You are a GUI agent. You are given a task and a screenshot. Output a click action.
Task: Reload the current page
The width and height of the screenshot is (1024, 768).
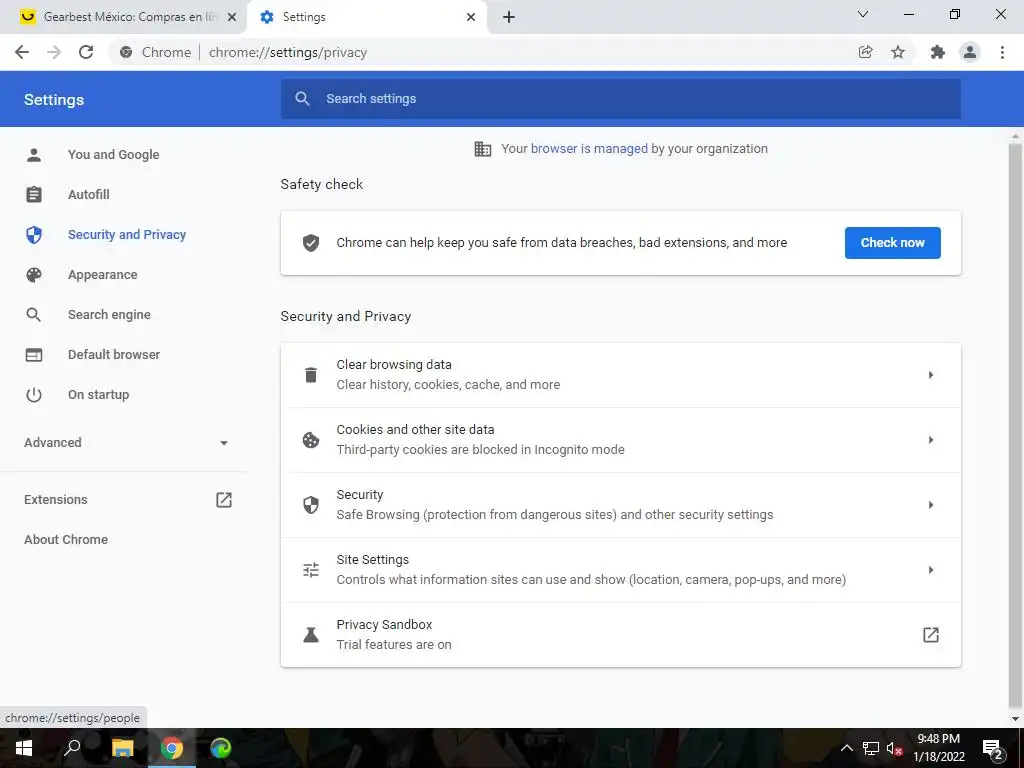pyautogui.click(x=86, y=52)
